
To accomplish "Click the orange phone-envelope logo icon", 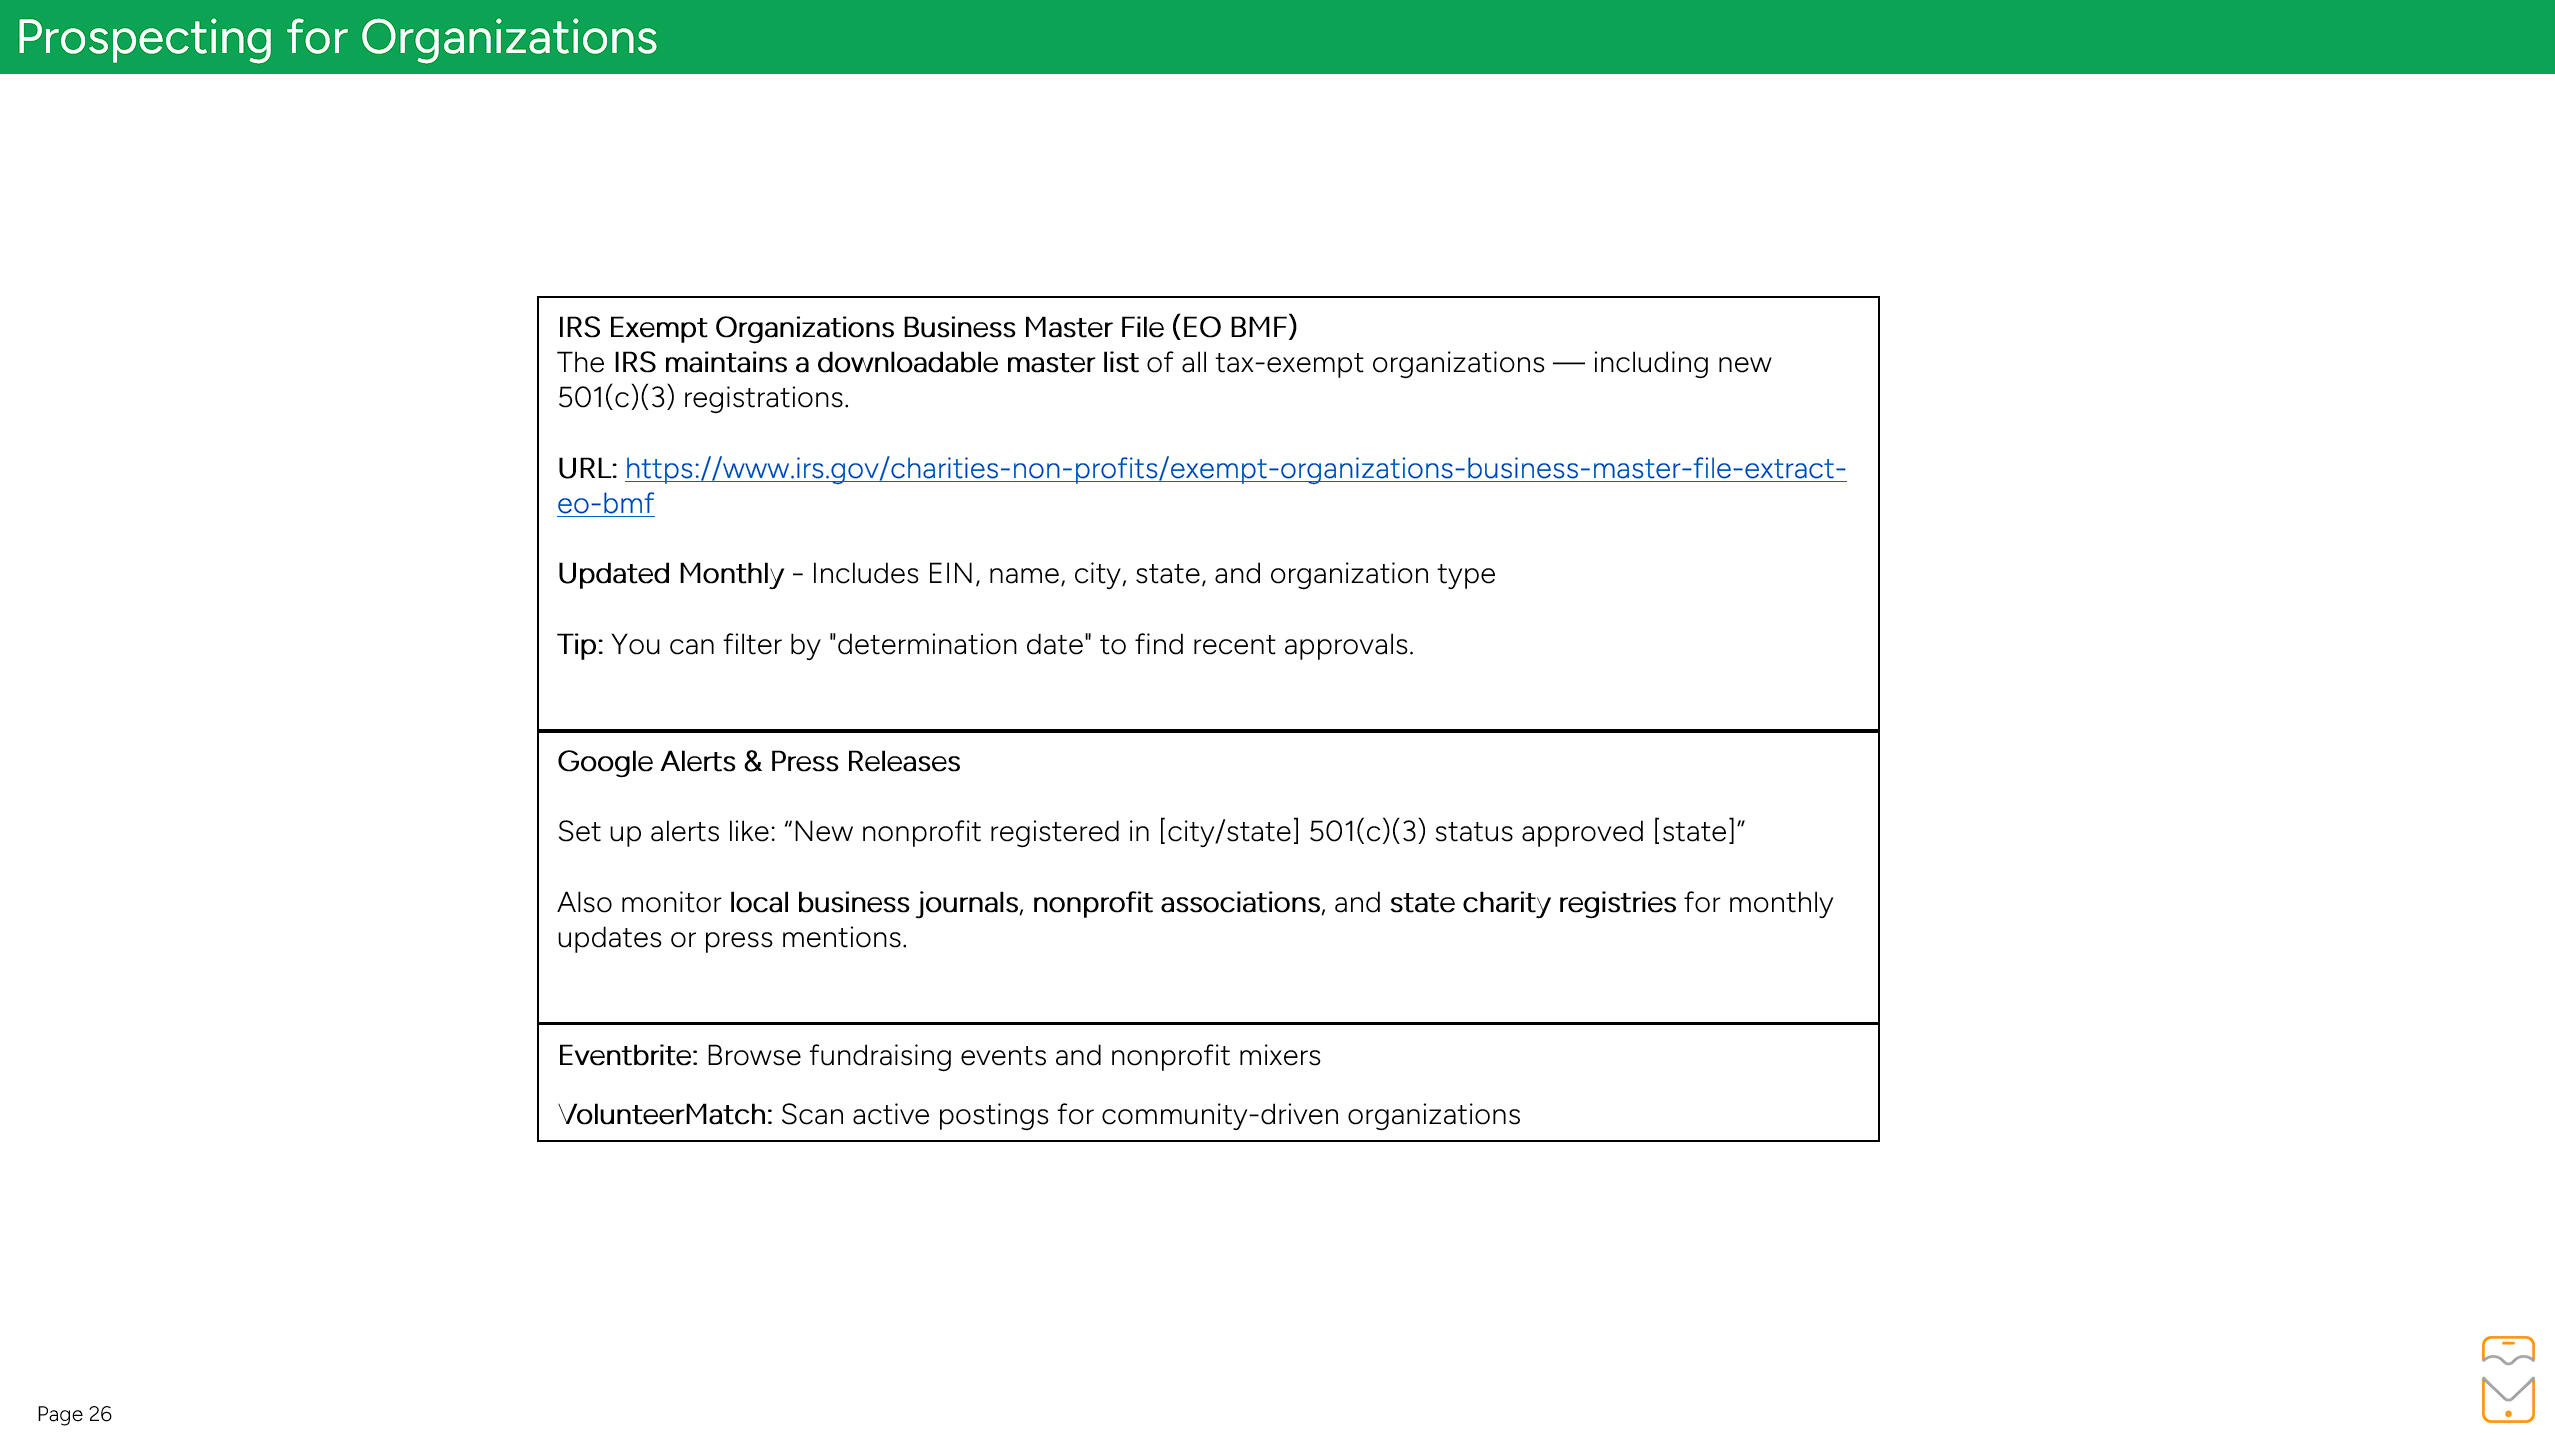I will tap(2507, 1378).
